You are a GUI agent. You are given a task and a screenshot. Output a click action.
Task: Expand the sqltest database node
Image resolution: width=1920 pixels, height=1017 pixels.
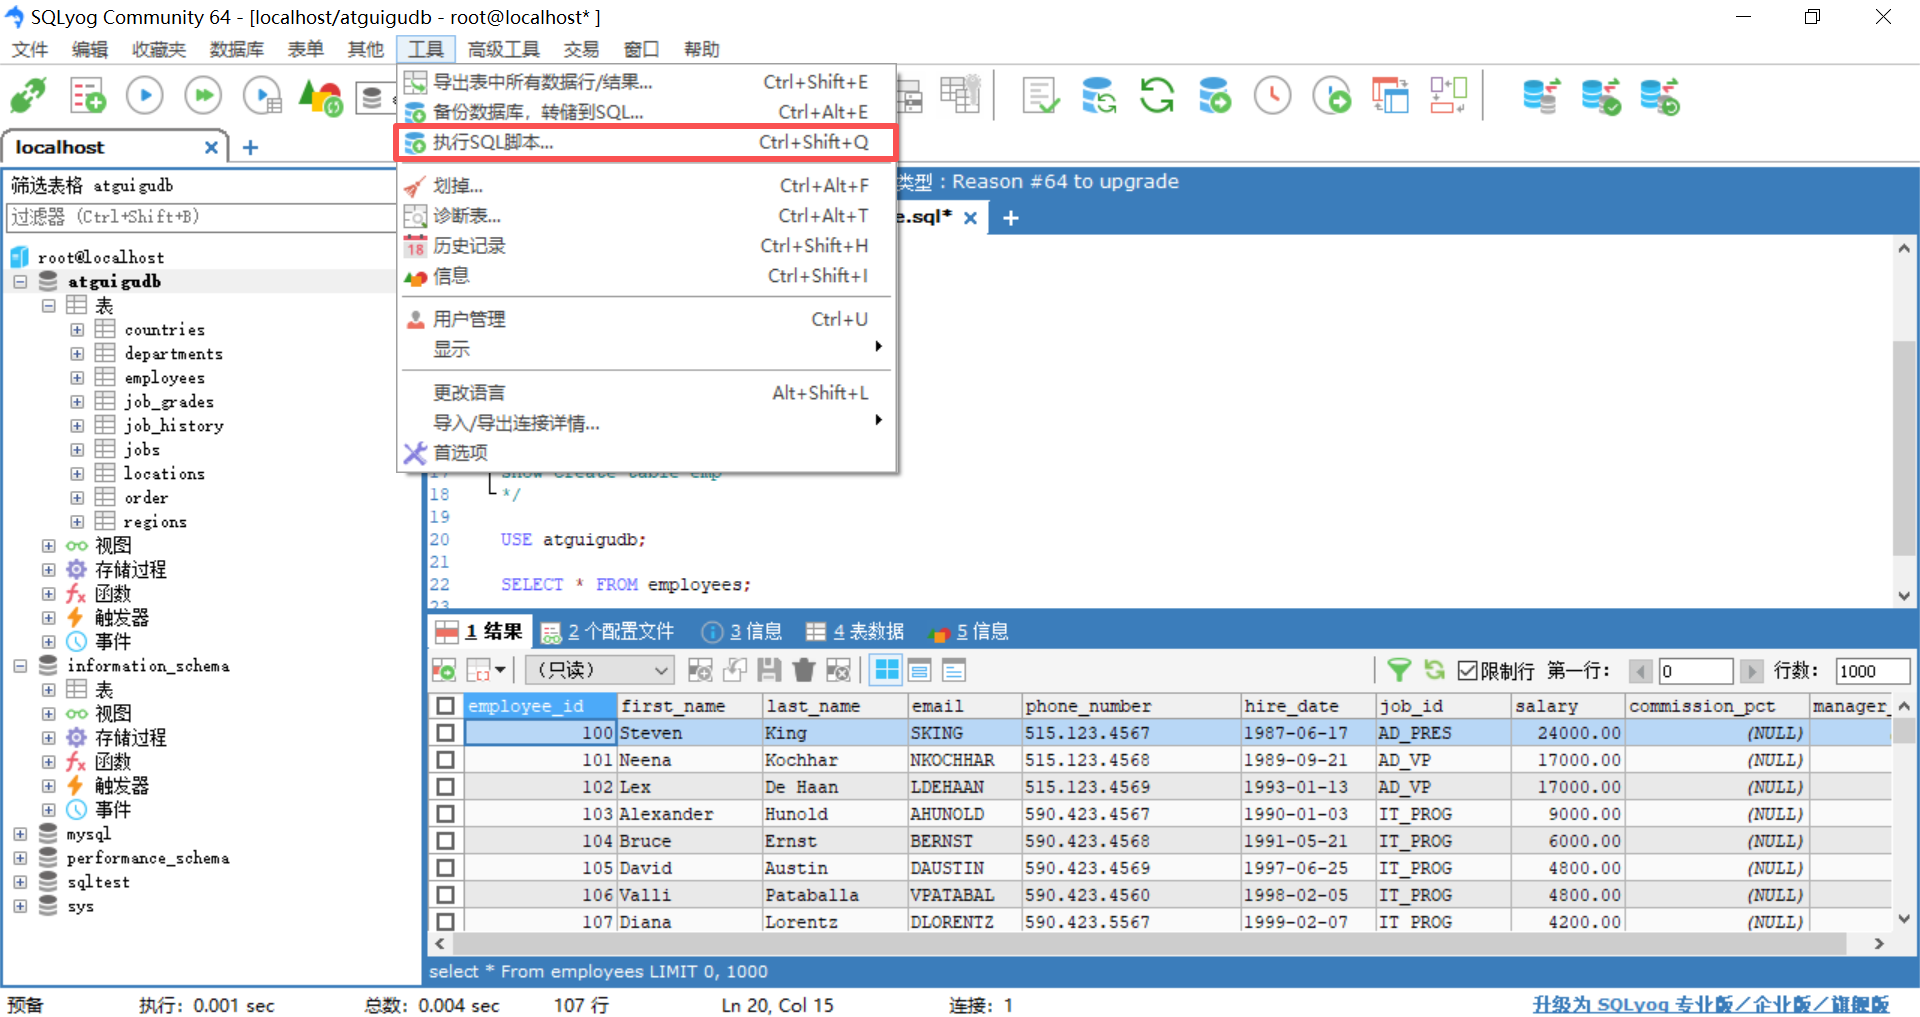point(20,882)
